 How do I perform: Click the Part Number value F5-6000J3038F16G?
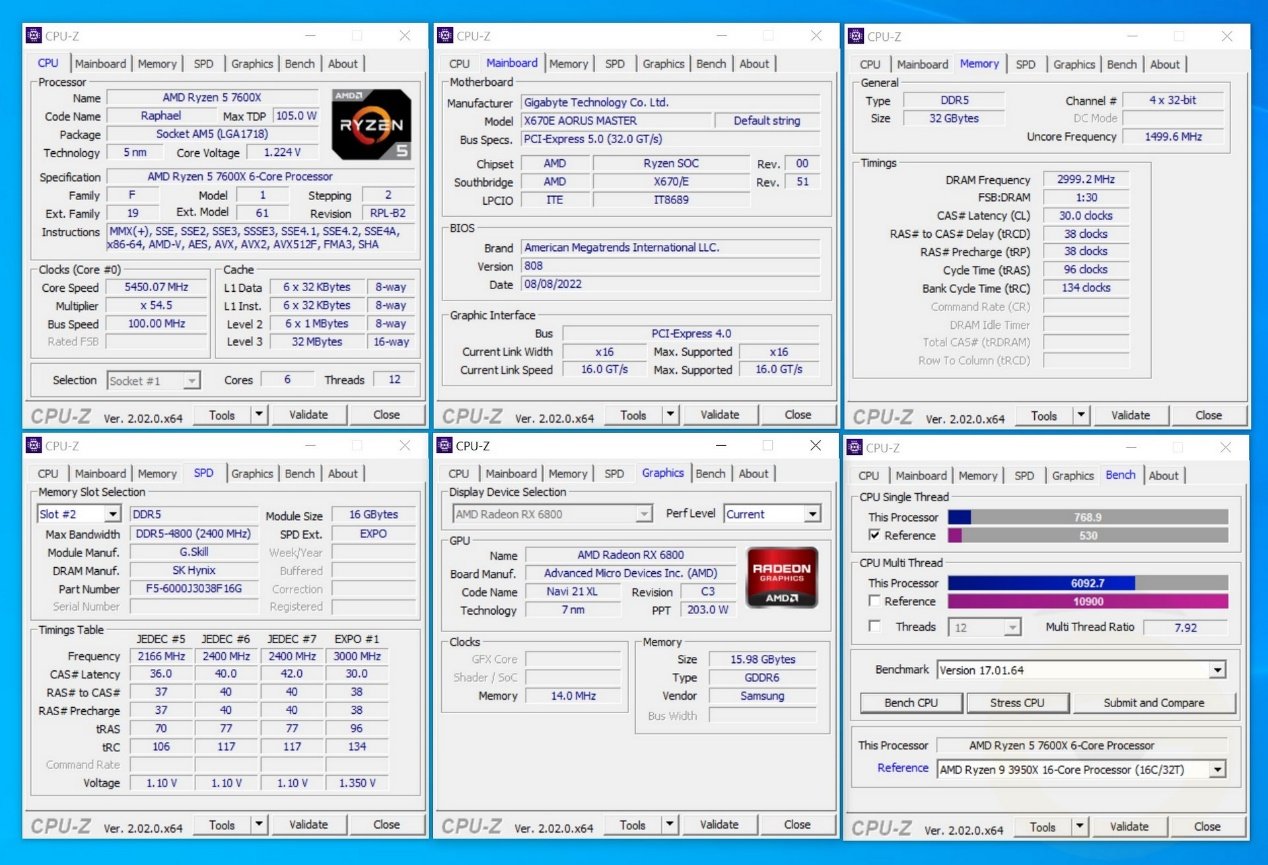coord(194,589)
